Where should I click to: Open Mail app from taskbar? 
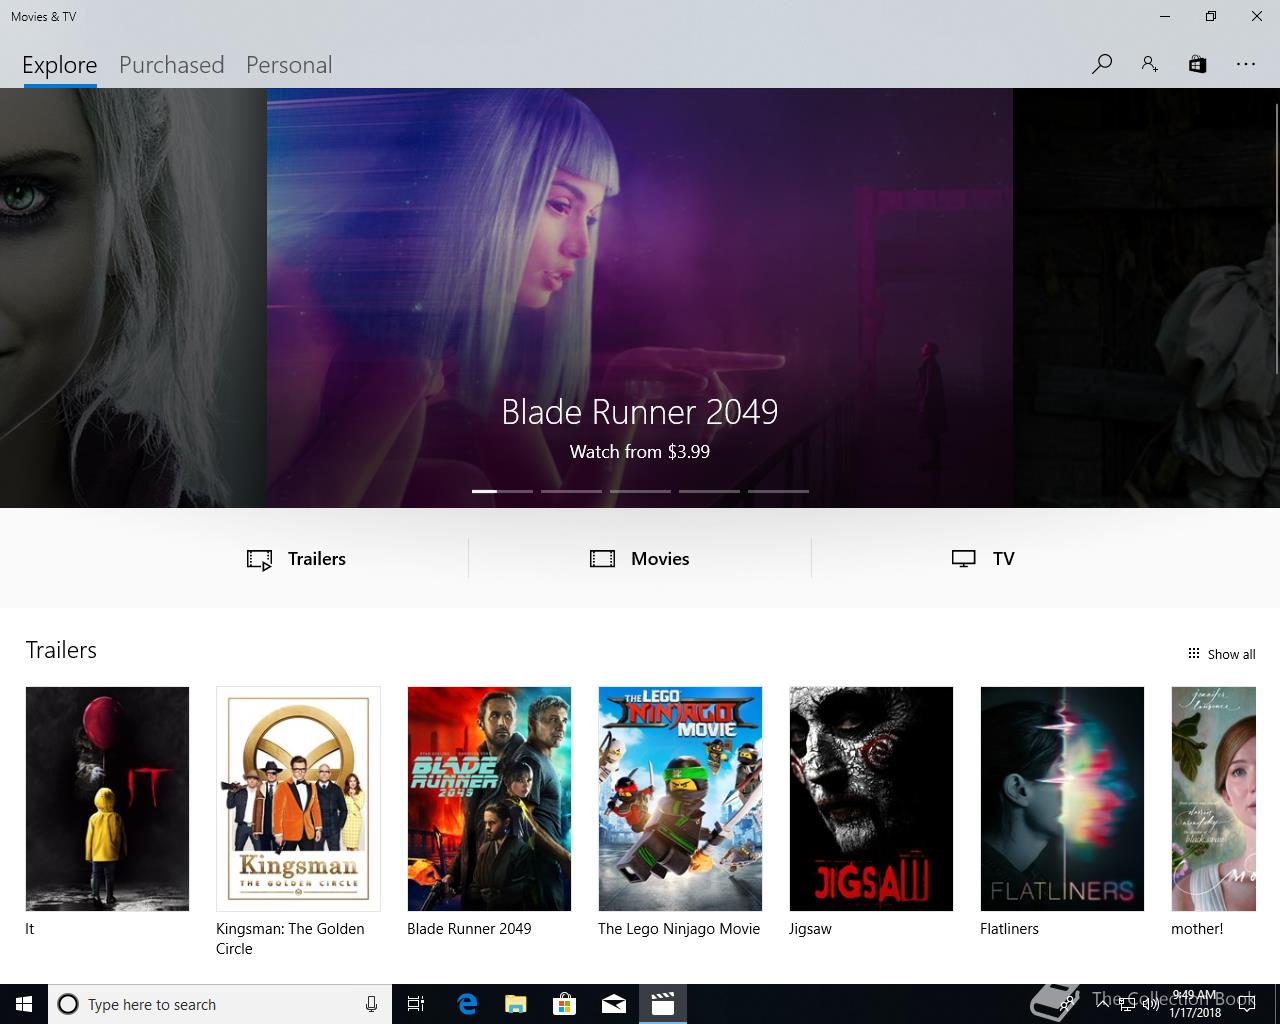(x=614, y=1004)
